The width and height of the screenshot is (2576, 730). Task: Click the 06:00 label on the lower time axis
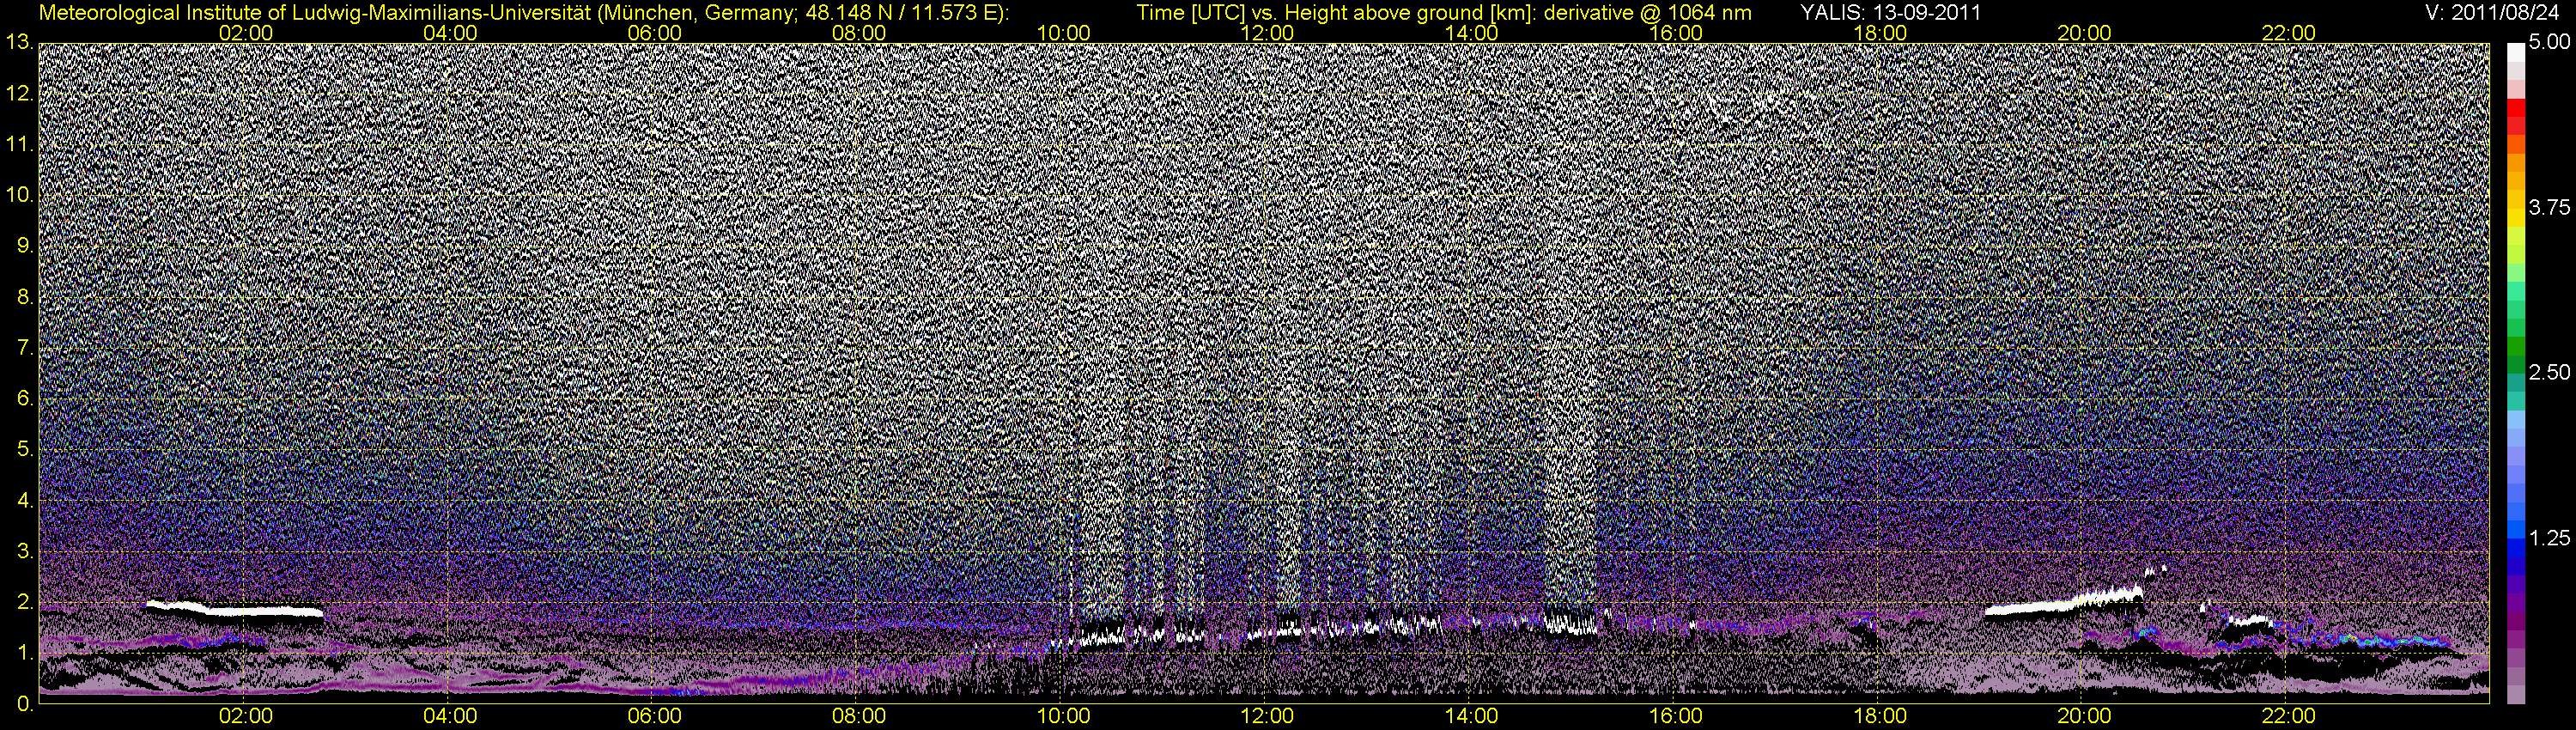[x=654, y=716]
